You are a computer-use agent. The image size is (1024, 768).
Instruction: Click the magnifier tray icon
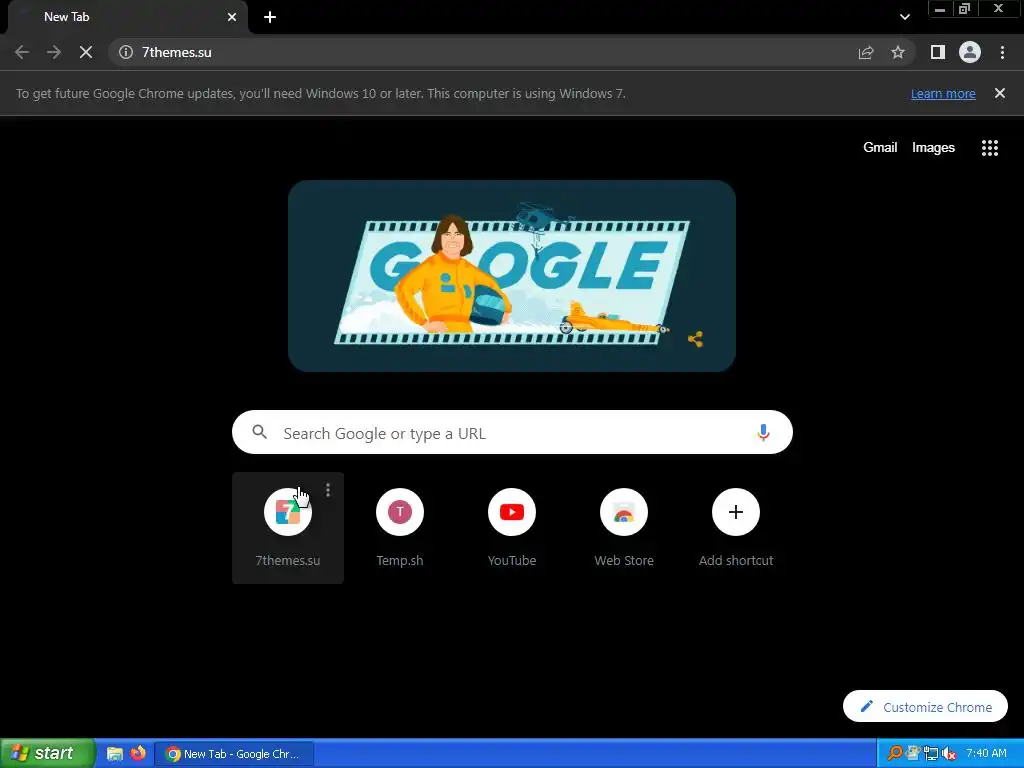[894, 754]
